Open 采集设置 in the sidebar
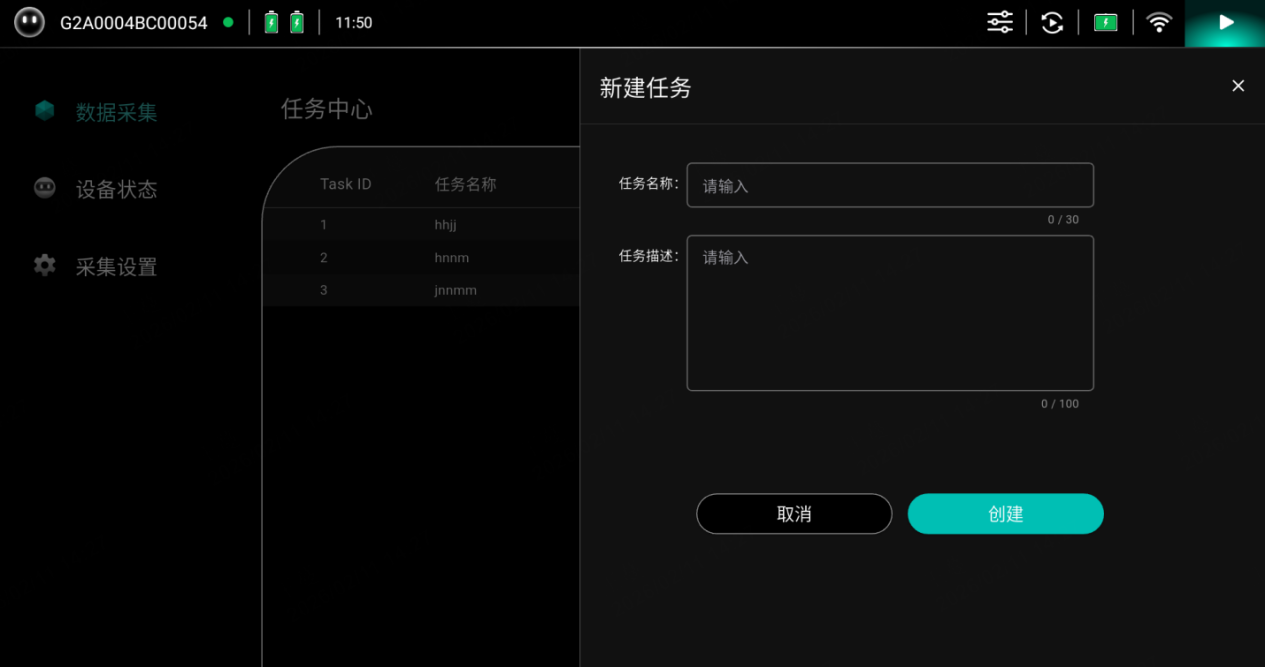 click(x=117, y=266)
